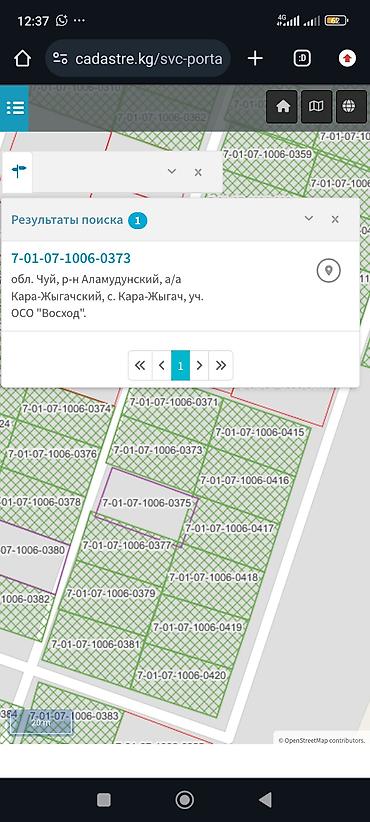Select parcel 7-01-07-1006-0419 on map
This screenshot has width=370, height=822.
198,627
